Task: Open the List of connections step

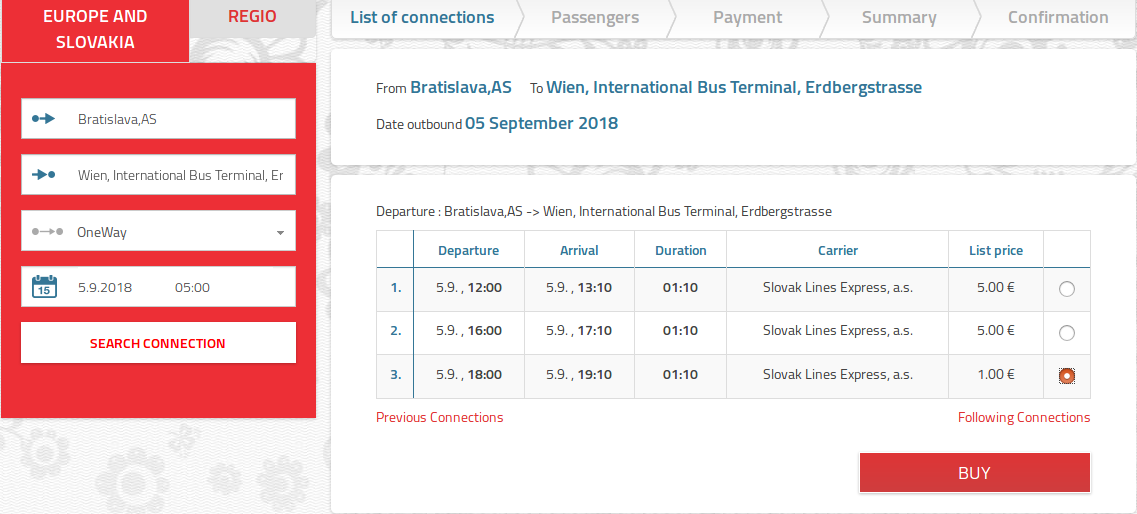Action: (422, 18)
